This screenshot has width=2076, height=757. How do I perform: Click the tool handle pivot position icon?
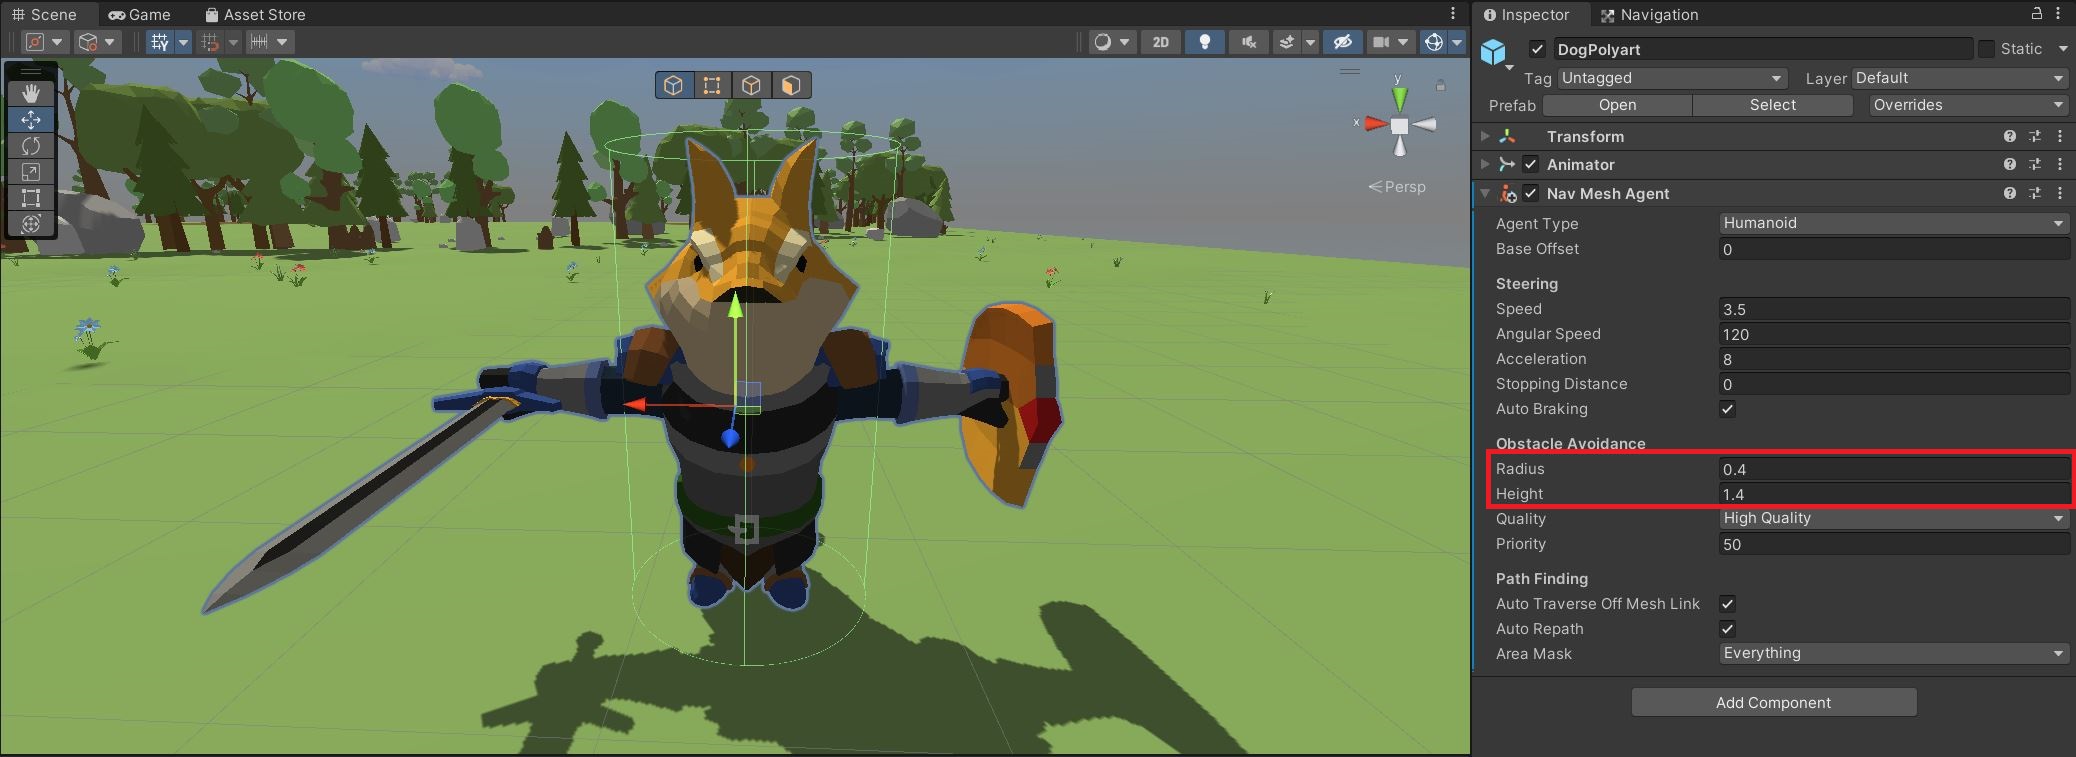coord(35,42)
